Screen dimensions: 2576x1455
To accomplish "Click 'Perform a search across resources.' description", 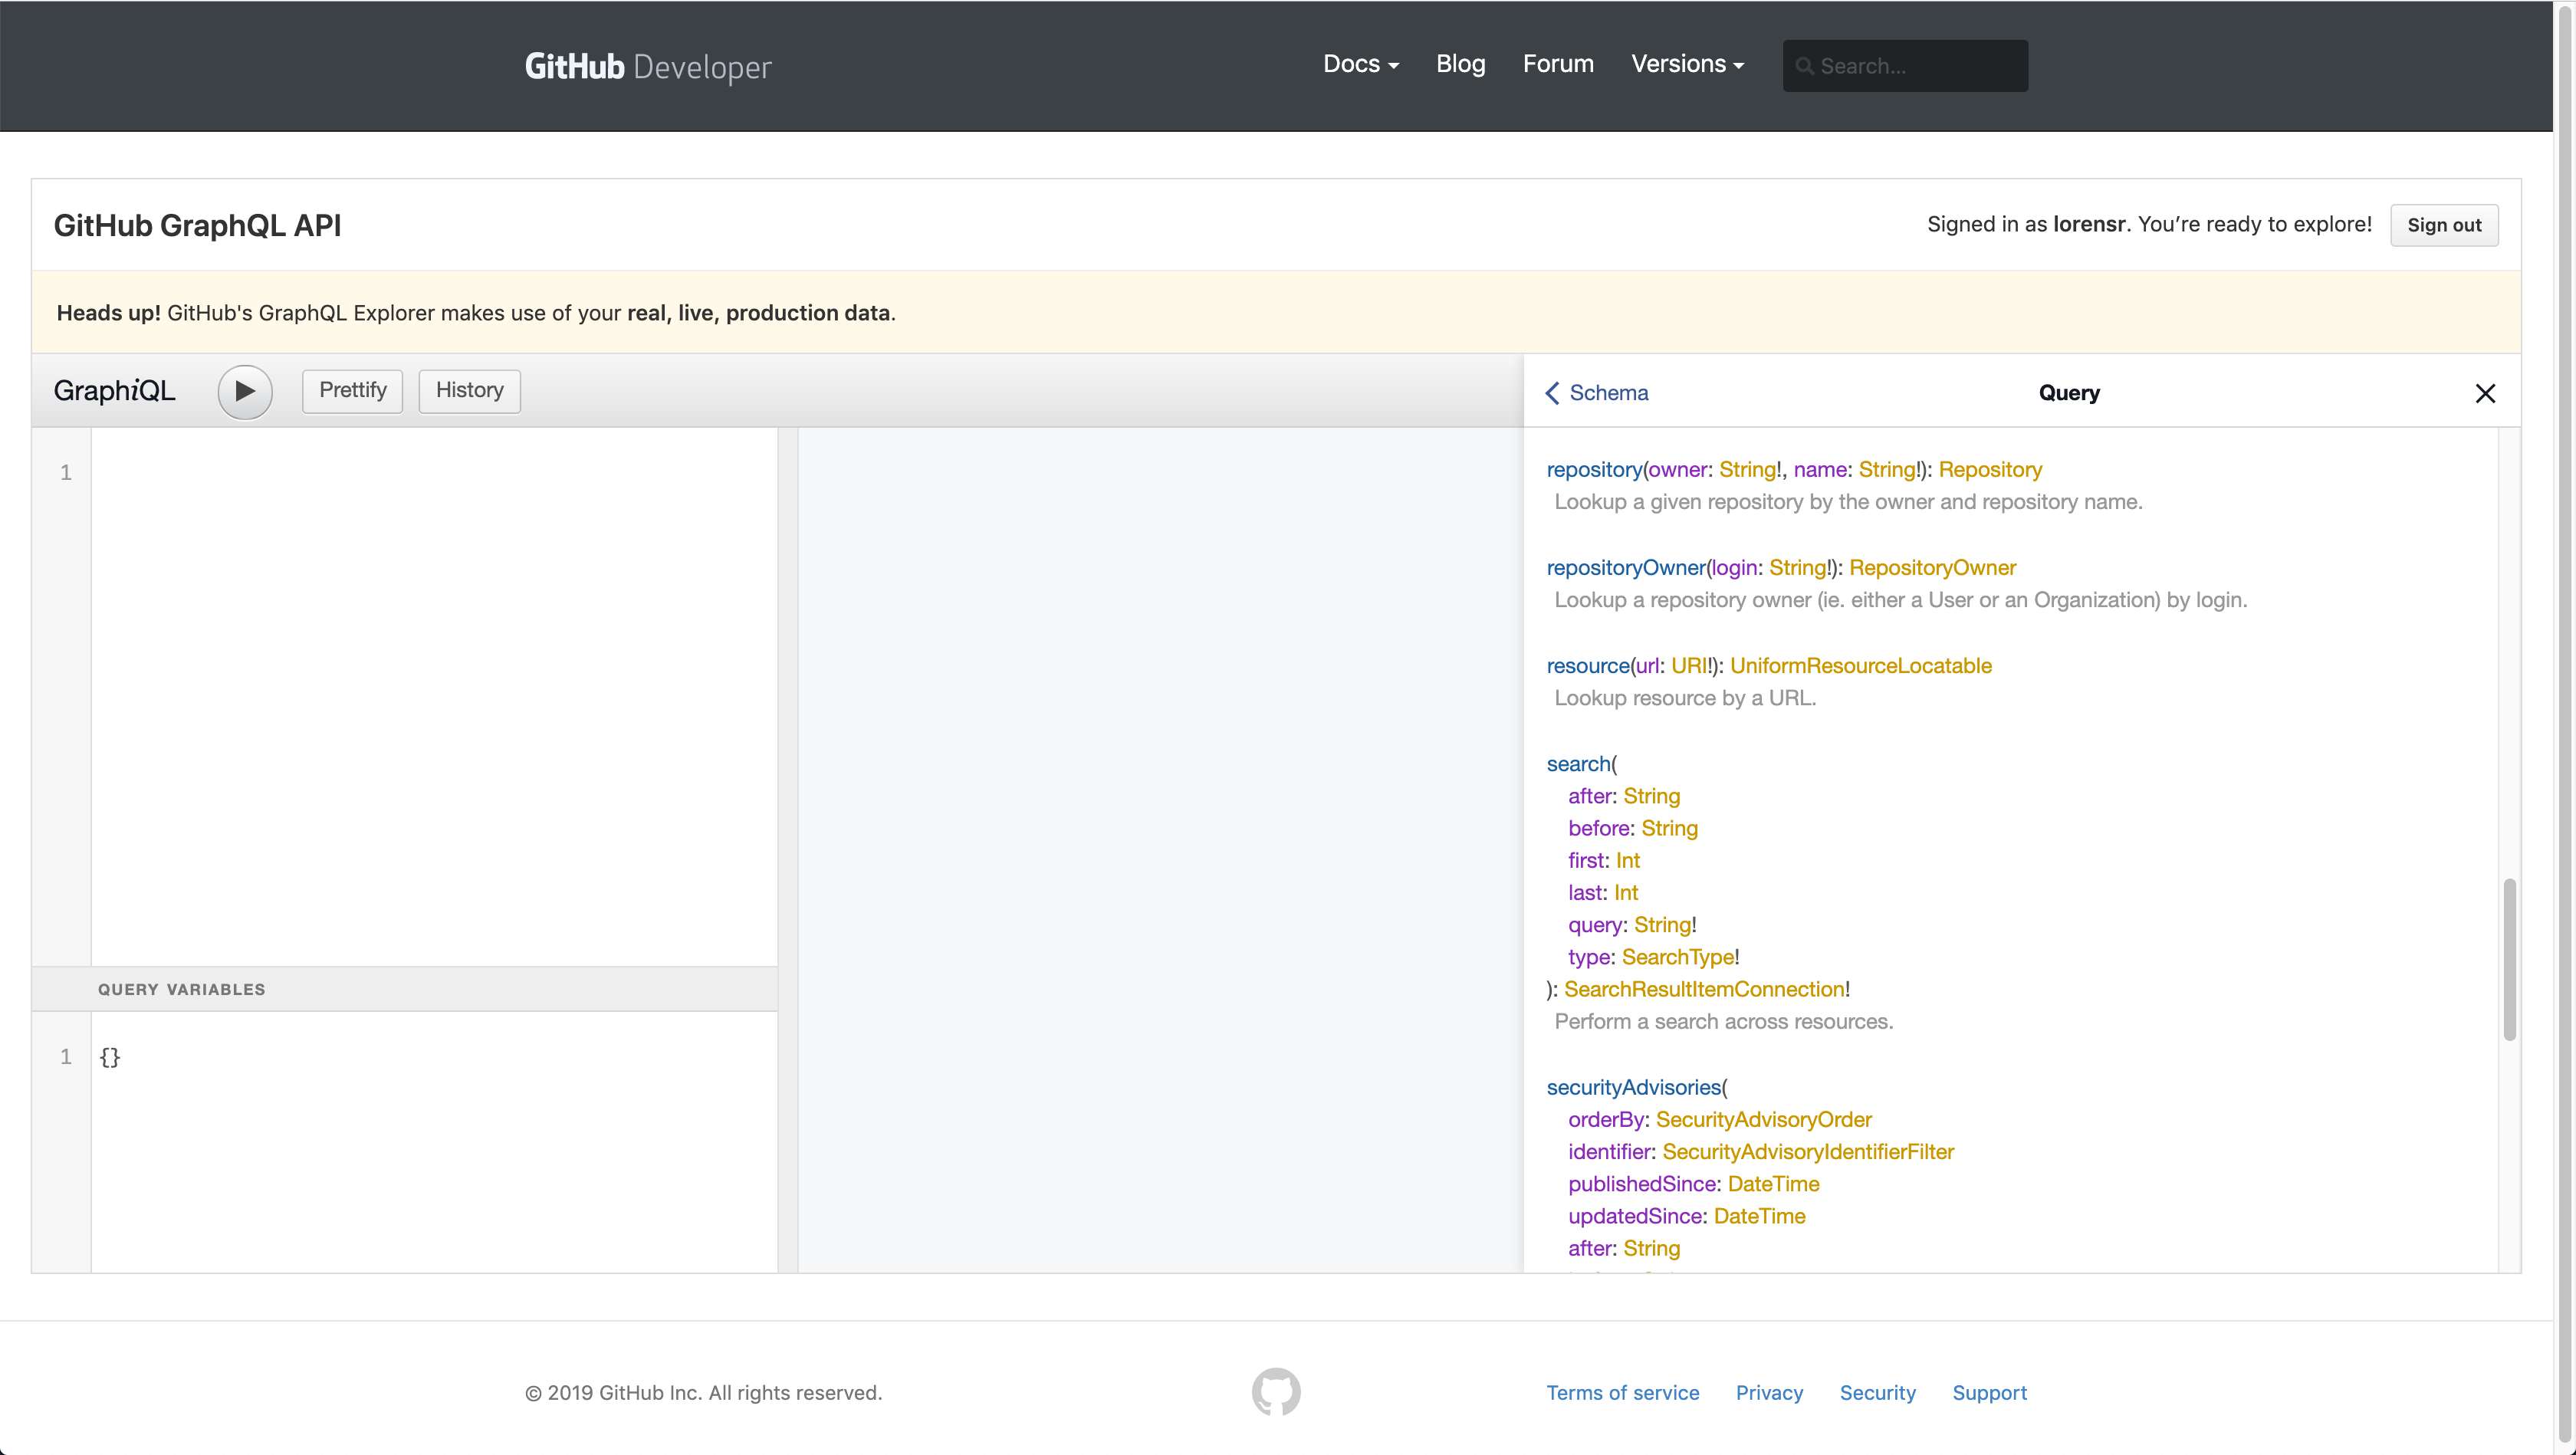I will (1723, 1022).
